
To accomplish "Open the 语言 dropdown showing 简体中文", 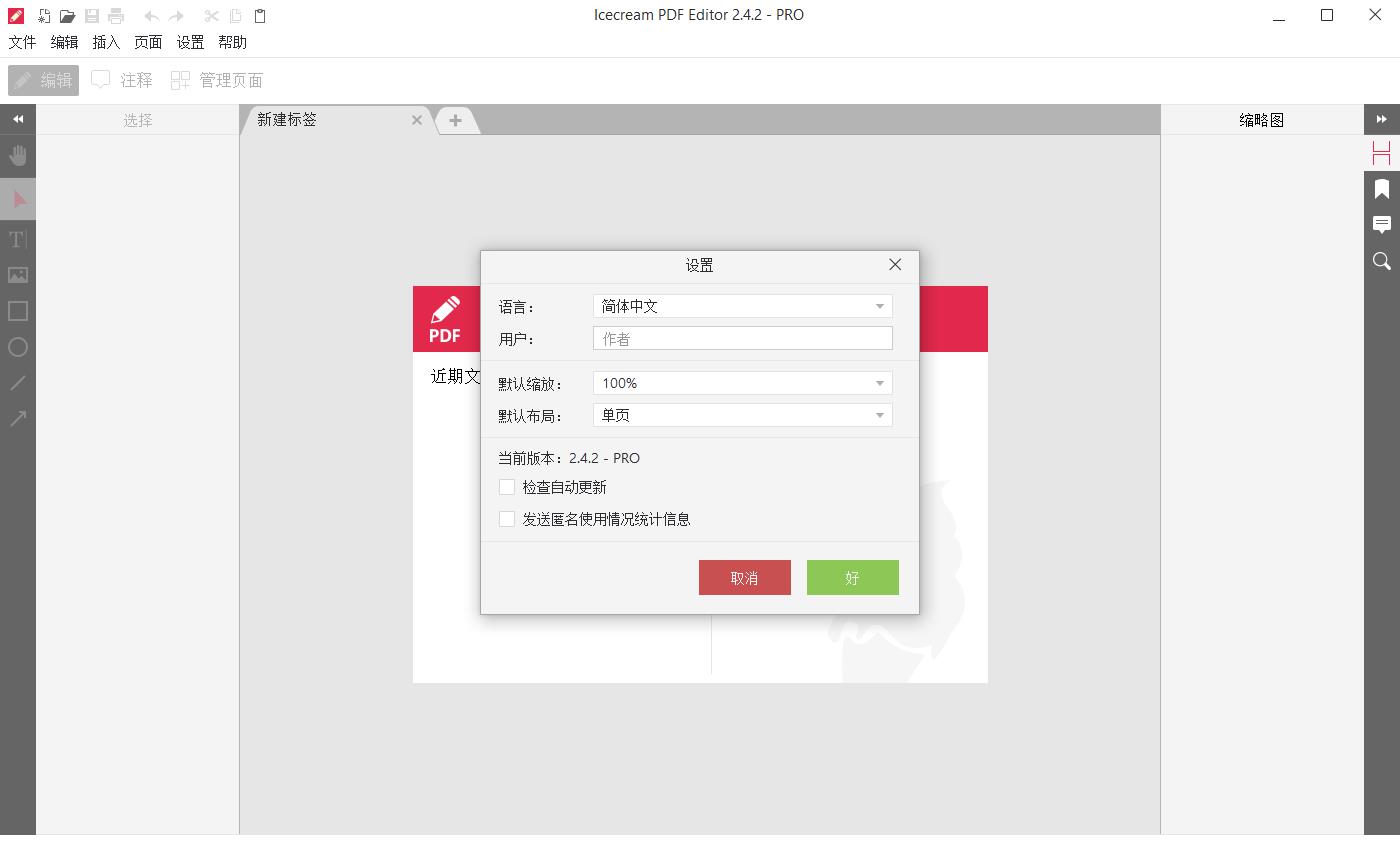I will pyautogui.click(x=742, y=306).
